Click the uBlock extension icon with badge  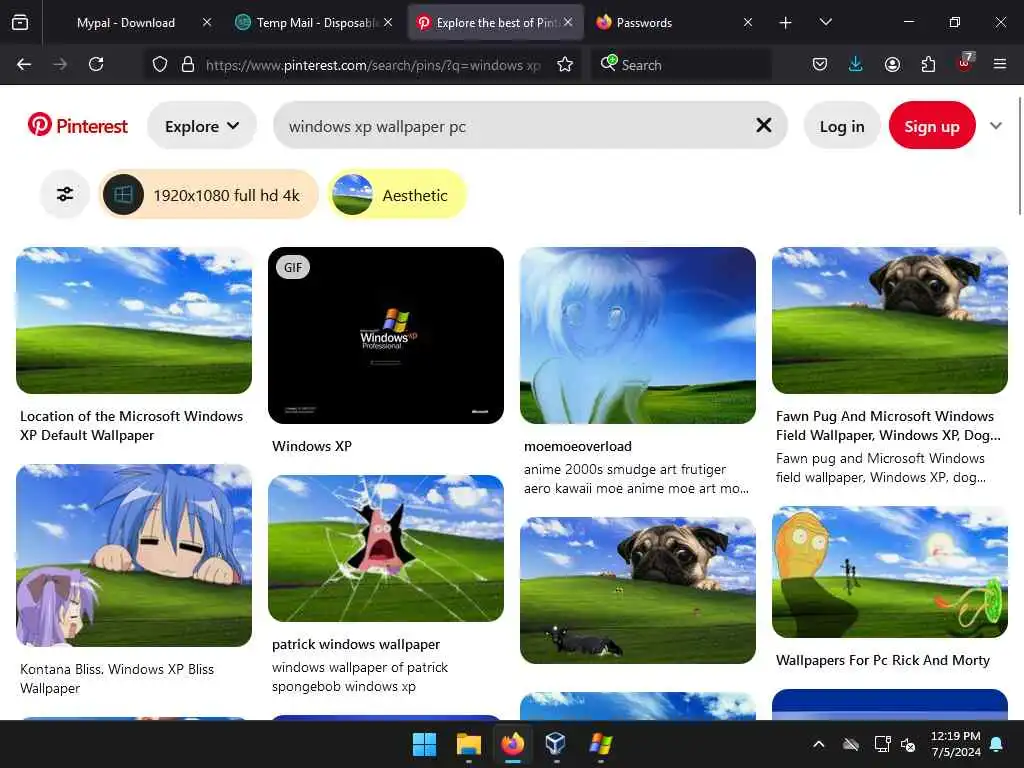965,63
